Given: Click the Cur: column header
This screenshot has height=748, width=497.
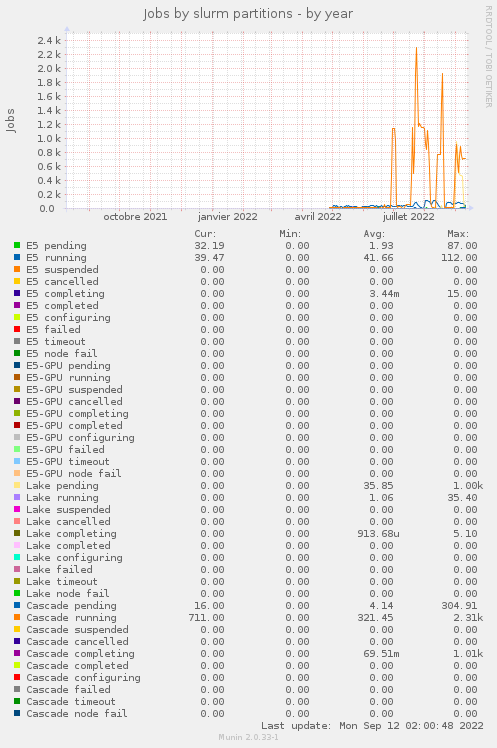Looking at the screenshot, I should pyautogui.click(x=205, y=234).
